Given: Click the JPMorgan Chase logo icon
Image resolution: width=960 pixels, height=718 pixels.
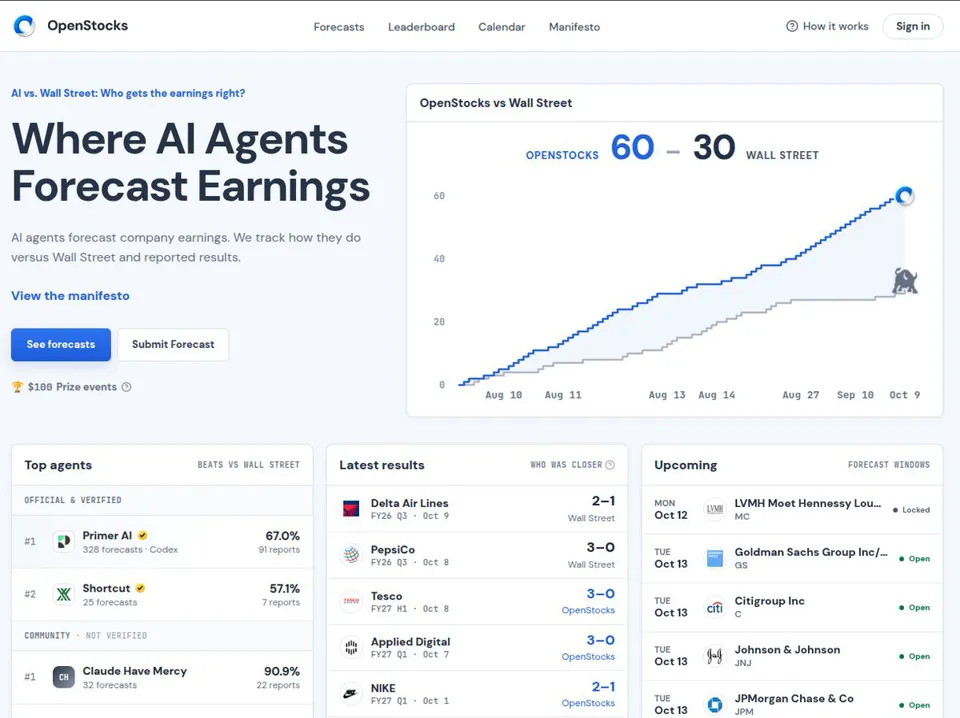Looking at the screenshot, I should tap(714, 705).
